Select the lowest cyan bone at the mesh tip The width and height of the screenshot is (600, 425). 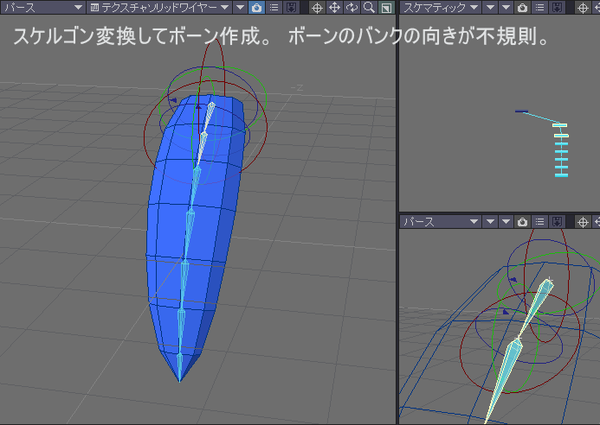click(x=179, y=366)
